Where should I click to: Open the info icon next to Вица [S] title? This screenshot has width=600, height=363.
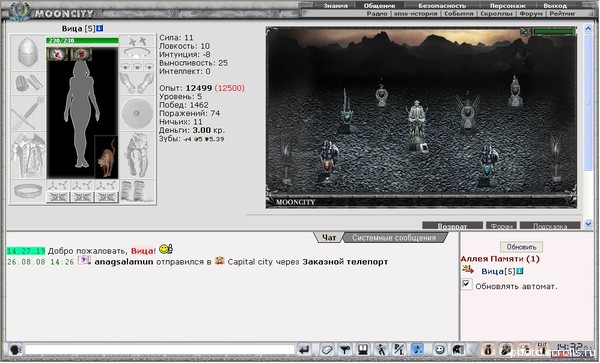point(99,28)
